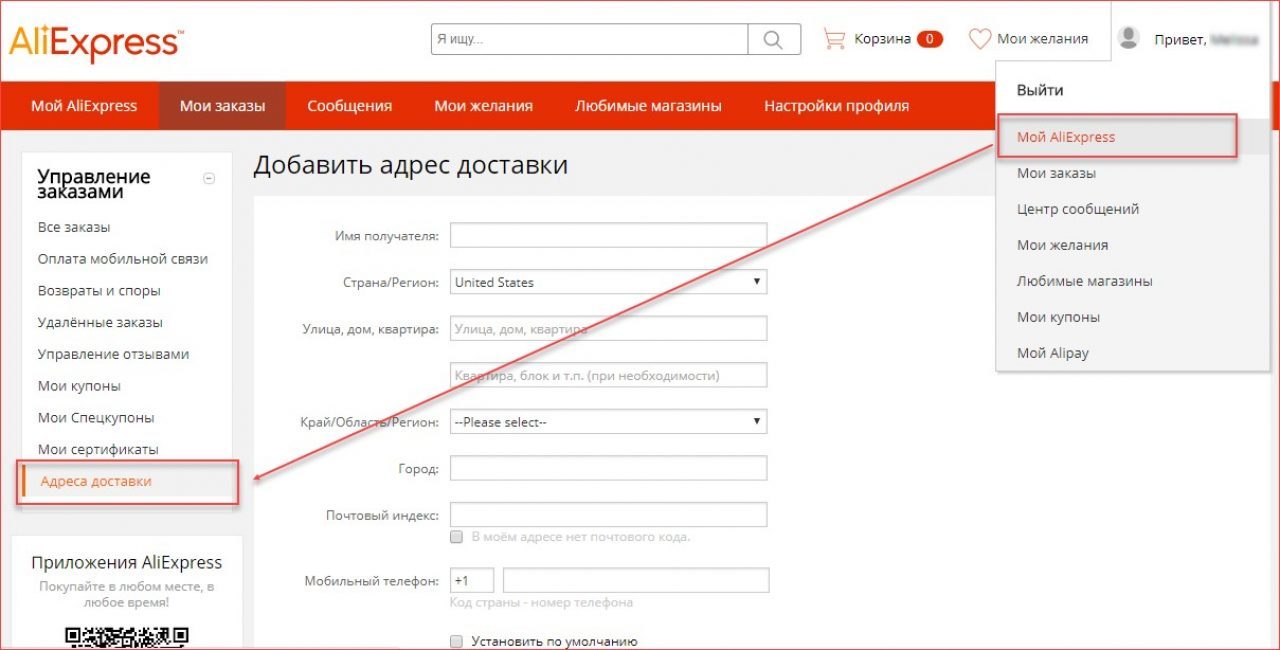Open Оплата мобильной связи link

[123, 259]
